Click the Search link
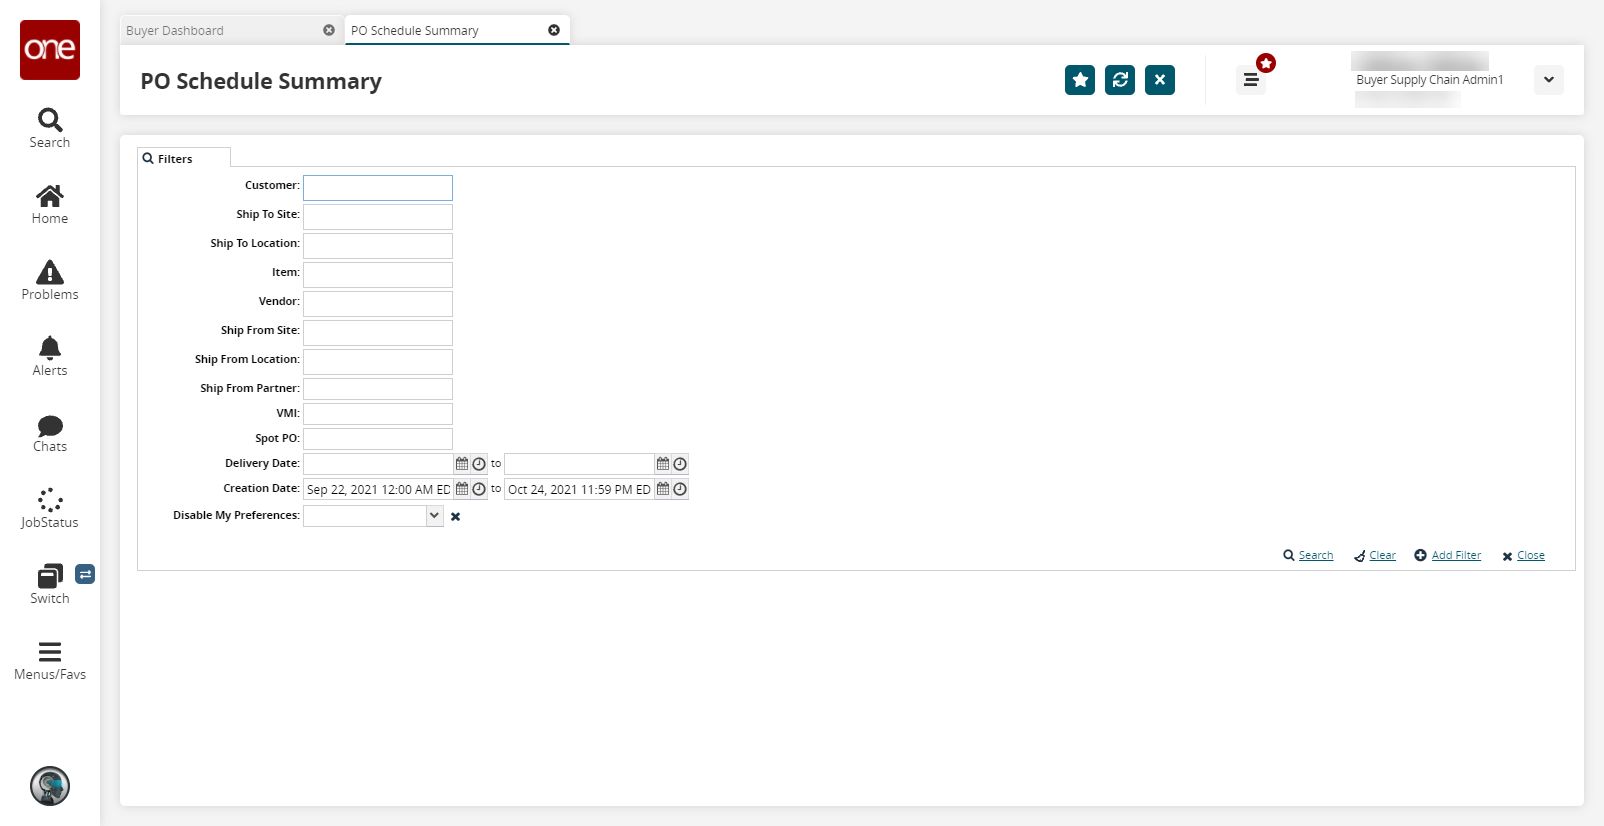Image resolution: width=1604 pixels, height=826 pixels. 1316,556
